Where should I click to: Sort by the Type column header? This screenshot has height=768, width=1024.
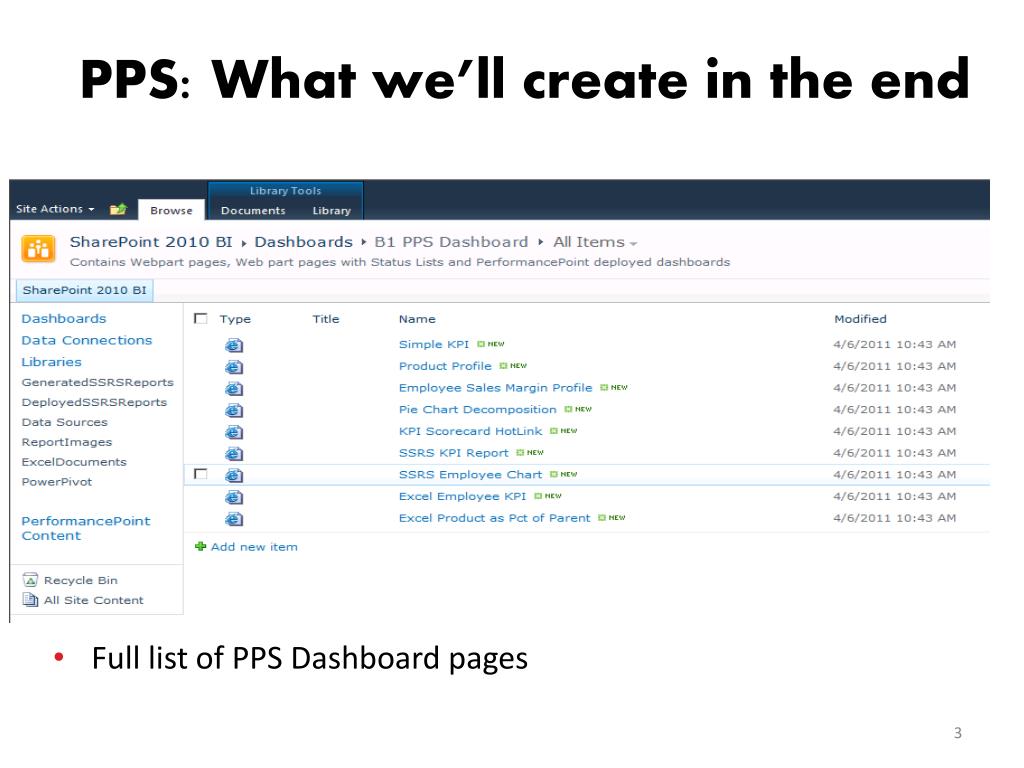(235, 319)
